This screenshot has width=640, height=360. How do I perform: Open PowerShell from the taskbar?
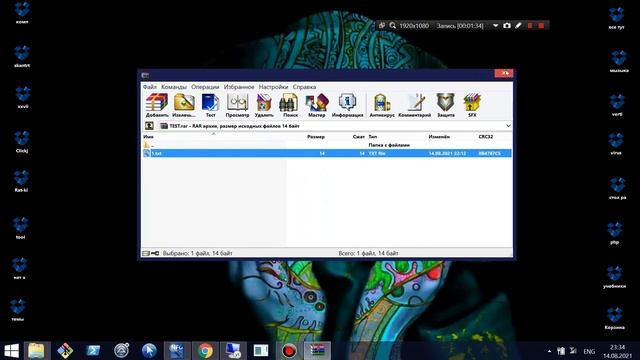point(93,351)
